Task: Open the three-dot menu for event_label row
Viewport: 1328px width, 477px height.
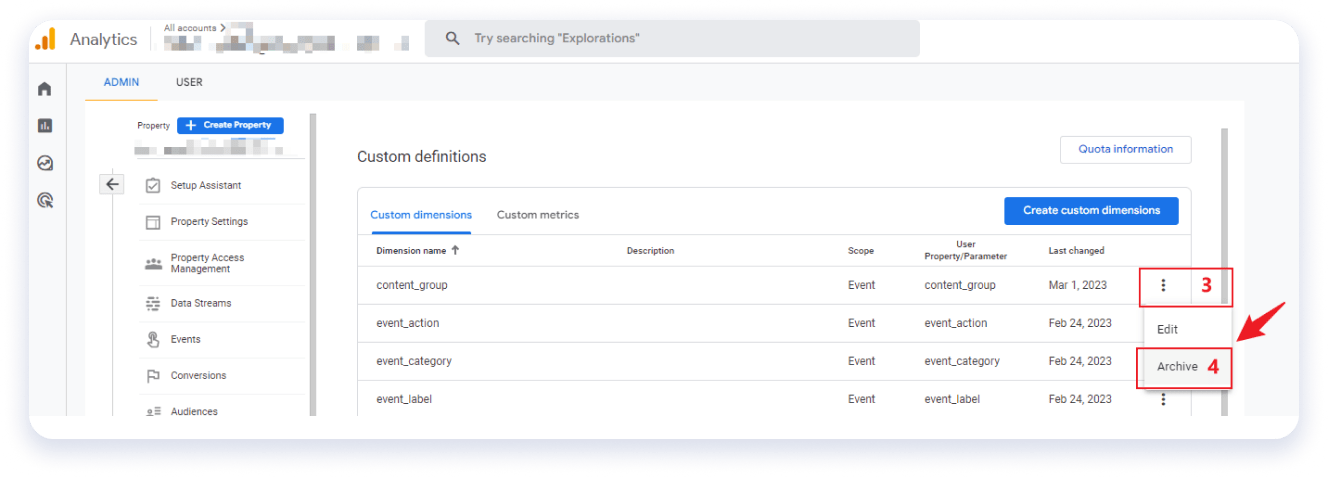Action: [x=1163, y=399]
